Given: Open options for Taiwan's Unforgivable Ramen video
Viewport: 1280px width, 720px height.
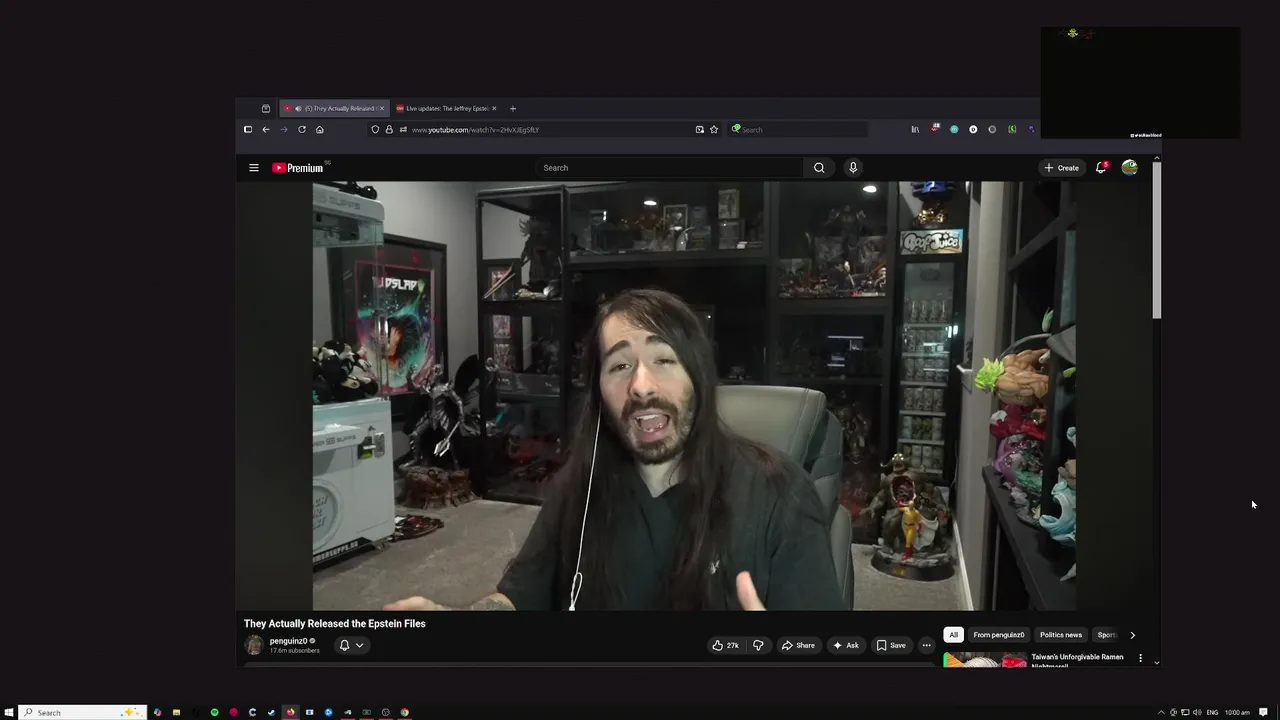Looking at the screenshot, I should point(1140,658).
